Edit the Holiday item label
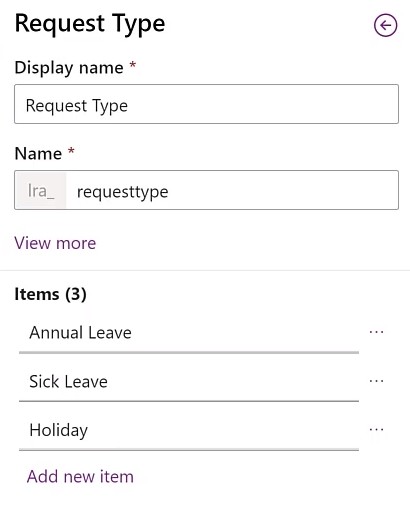Viewport: 410px width, 519px height. point(189,430)
